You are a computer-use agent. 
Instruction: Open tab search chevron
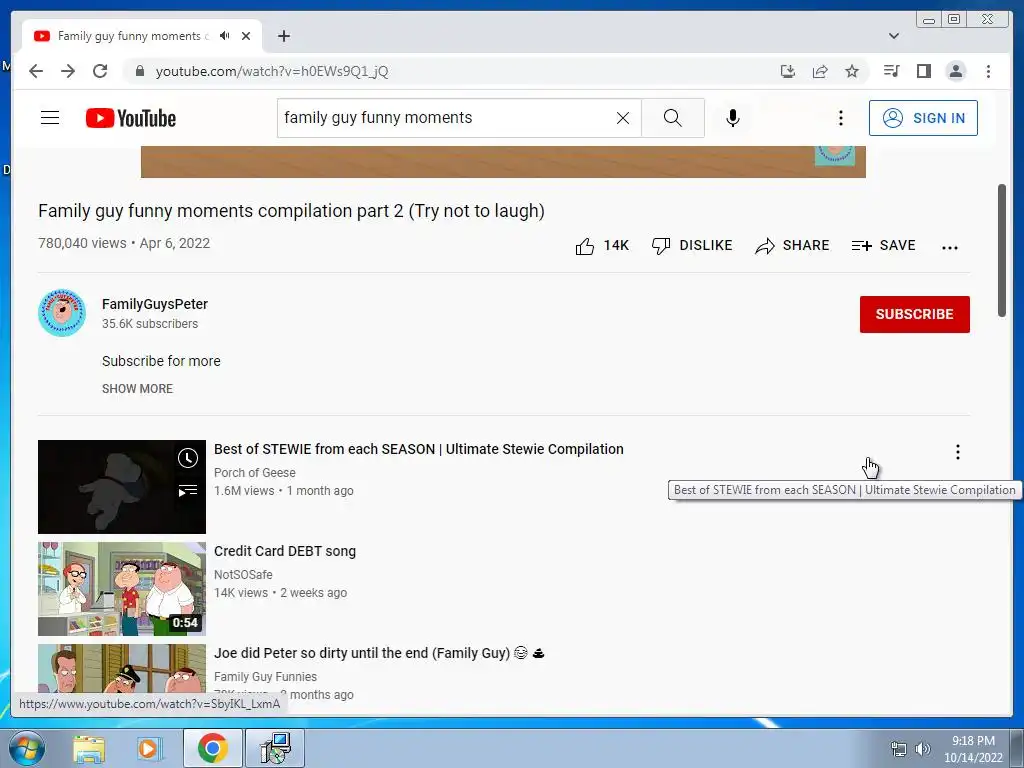coord(893,36)
